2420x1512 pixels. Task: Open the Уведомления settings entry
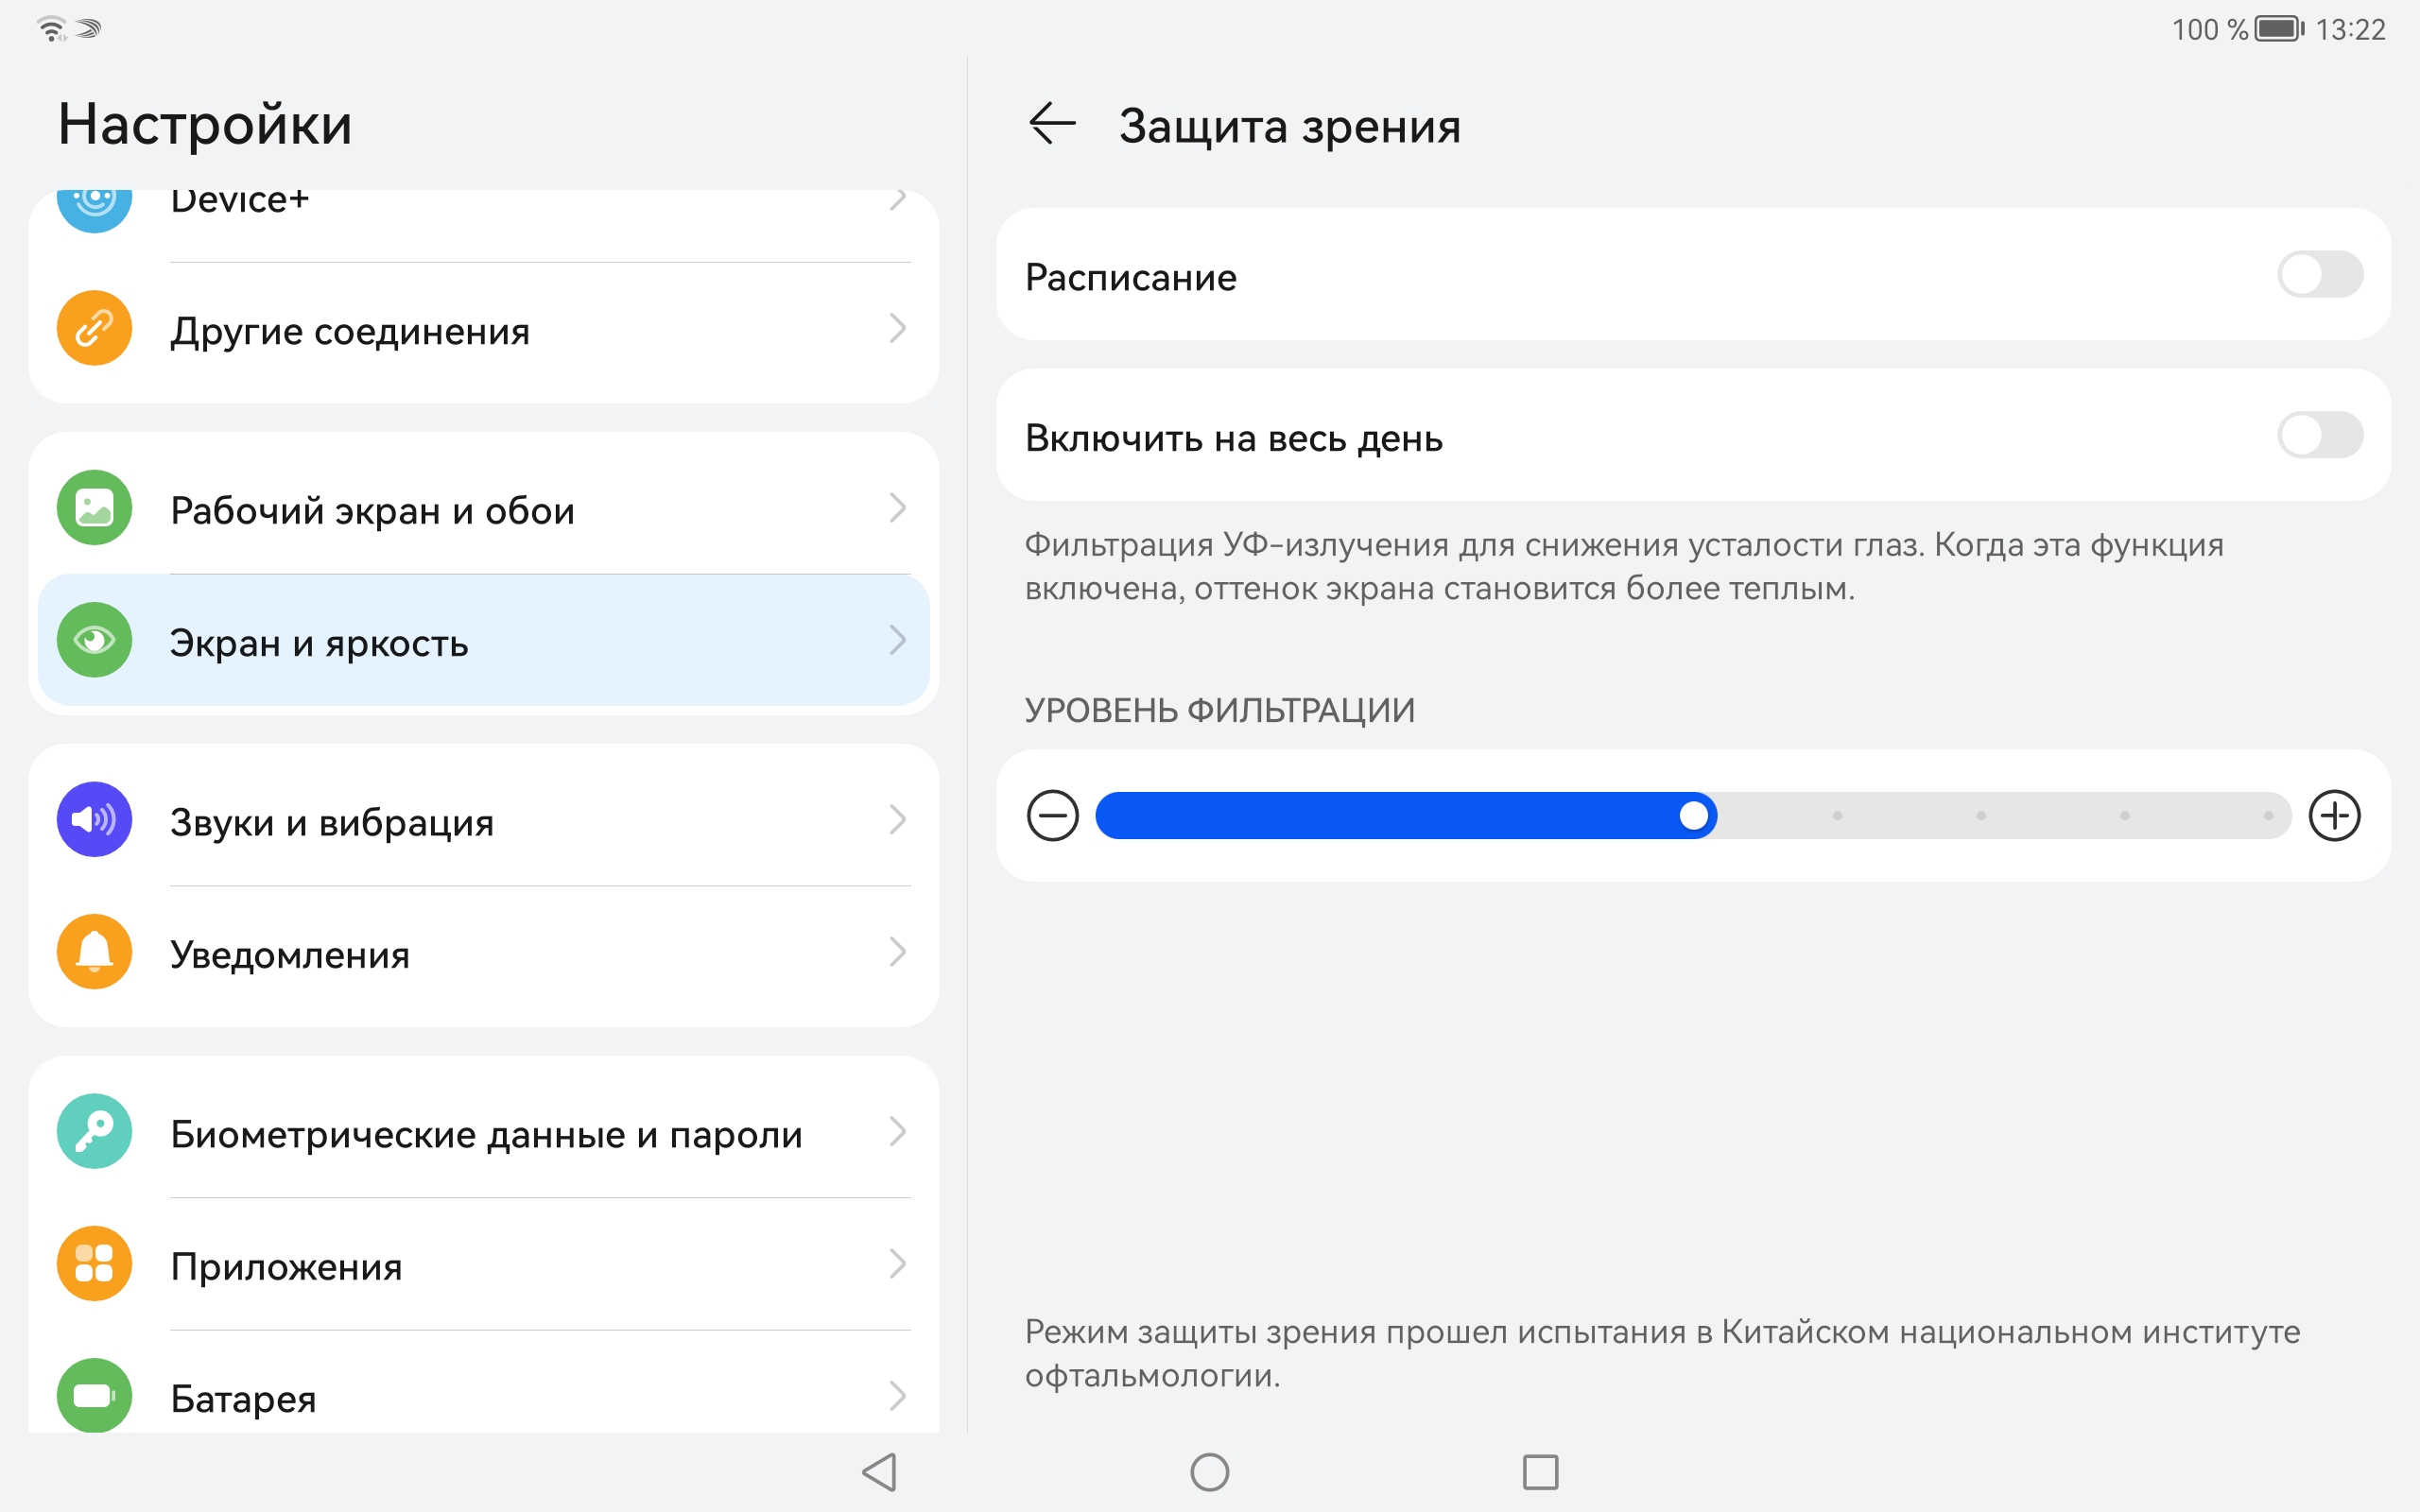coord(484,953)
